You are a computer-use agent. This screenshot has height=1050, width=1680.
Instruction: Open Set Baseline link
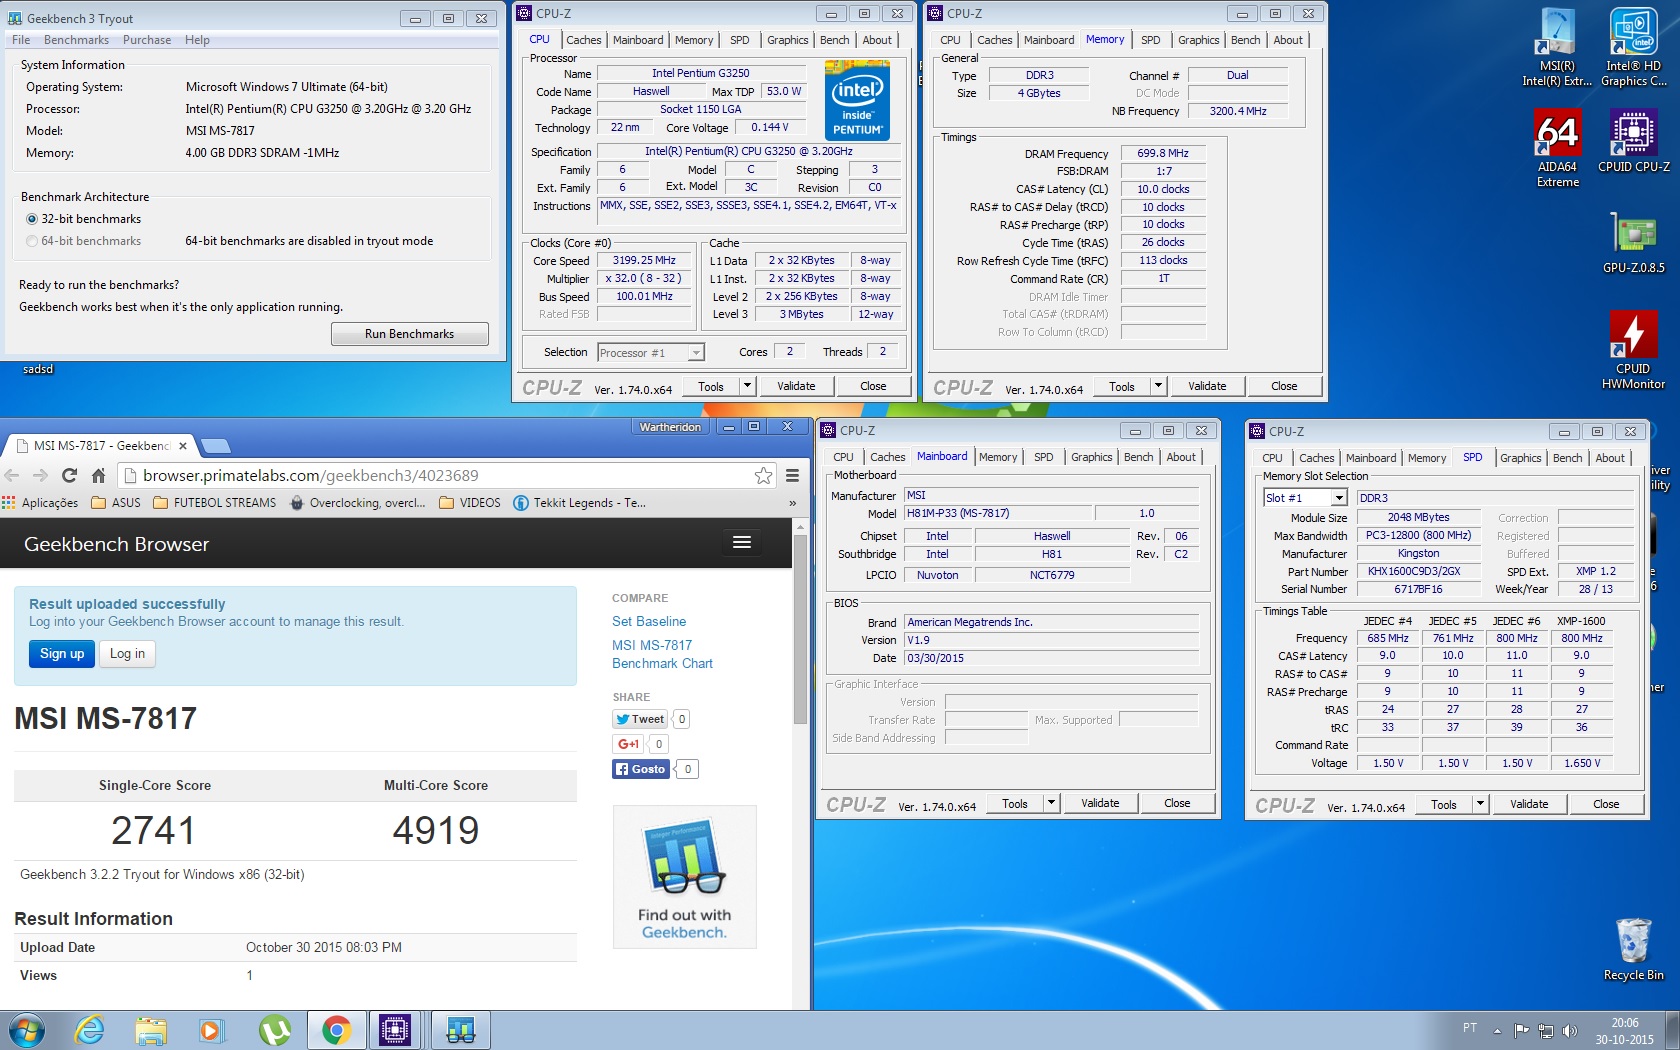[649, 621]
